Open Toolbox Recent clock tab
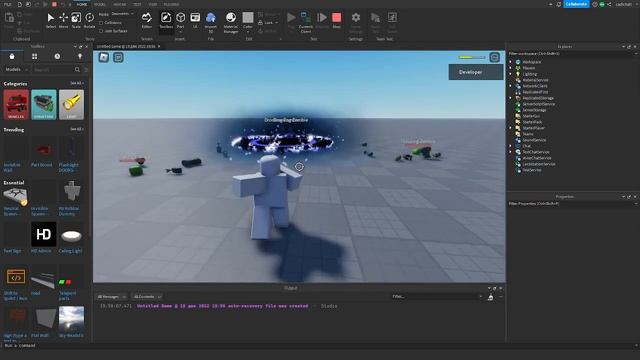640x360 pixels. (x=57, y=56)
